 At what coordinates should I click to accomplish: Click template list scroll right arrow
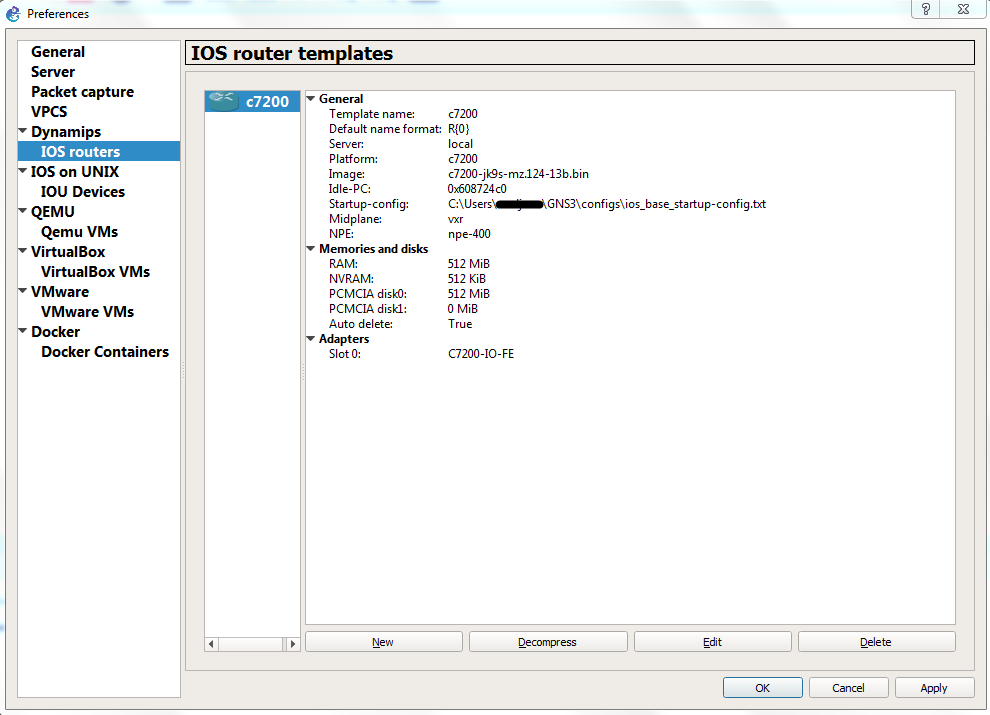click(292, 644)
